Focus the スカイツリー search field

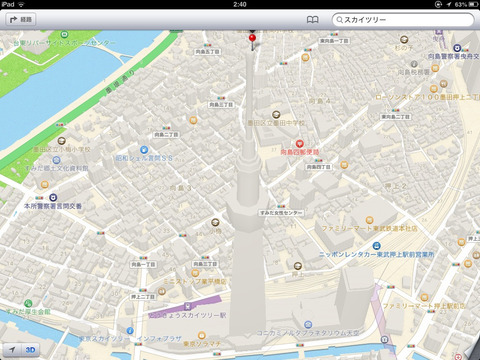403,20
